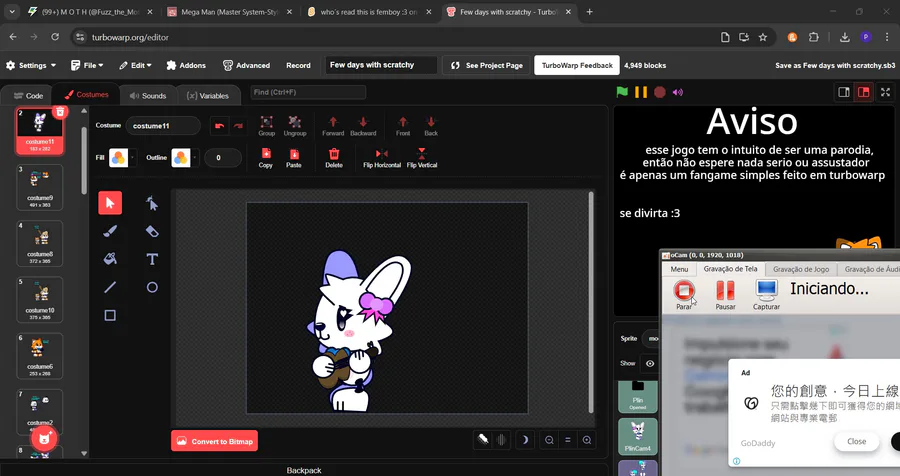Zoom in the paint canvas

click(587, 440)
